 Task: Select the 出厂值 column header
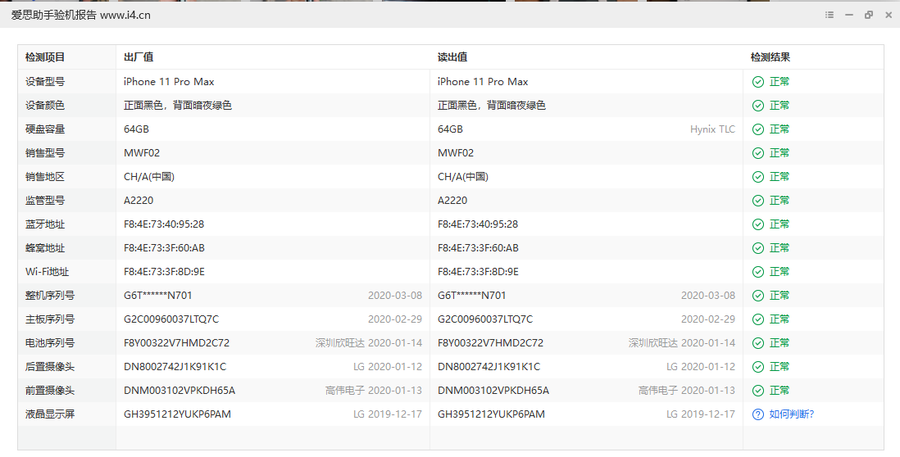pyautogui.click(x=138, y=57)
